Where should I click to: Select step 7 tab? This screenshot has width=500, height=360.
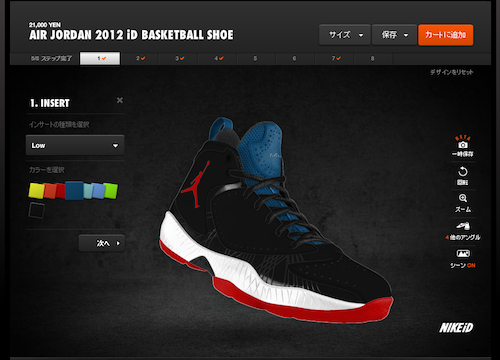[x=335, y=58]
